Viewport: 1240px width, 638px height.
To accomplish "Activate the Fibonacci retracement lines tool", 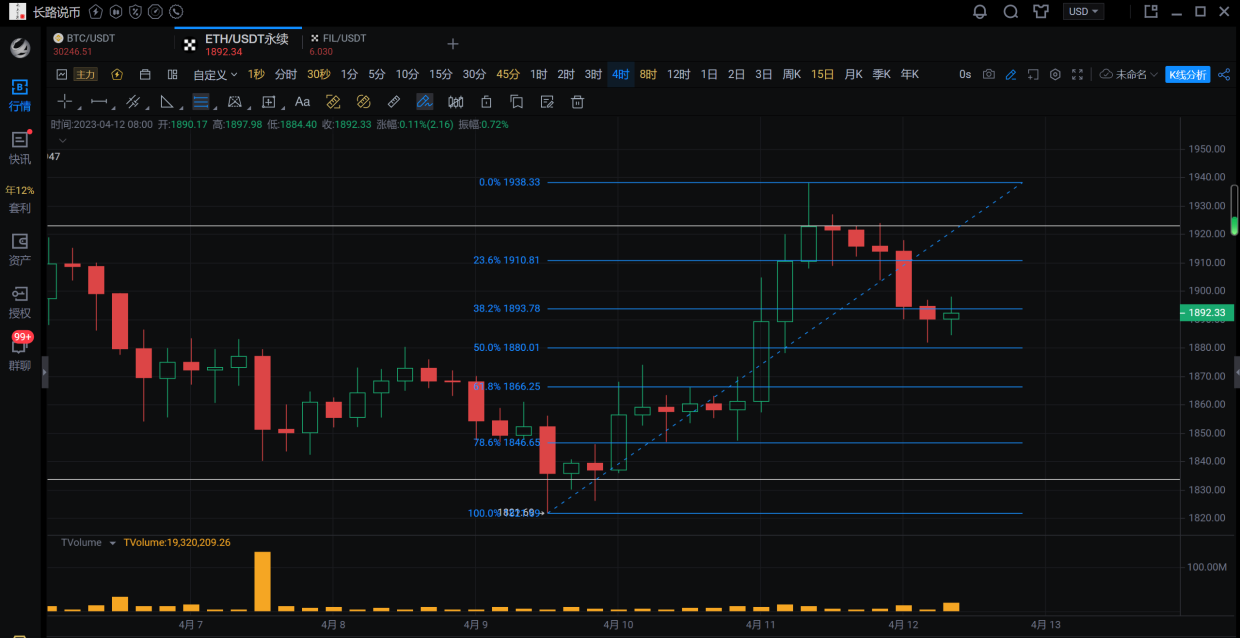I will 201,102.
